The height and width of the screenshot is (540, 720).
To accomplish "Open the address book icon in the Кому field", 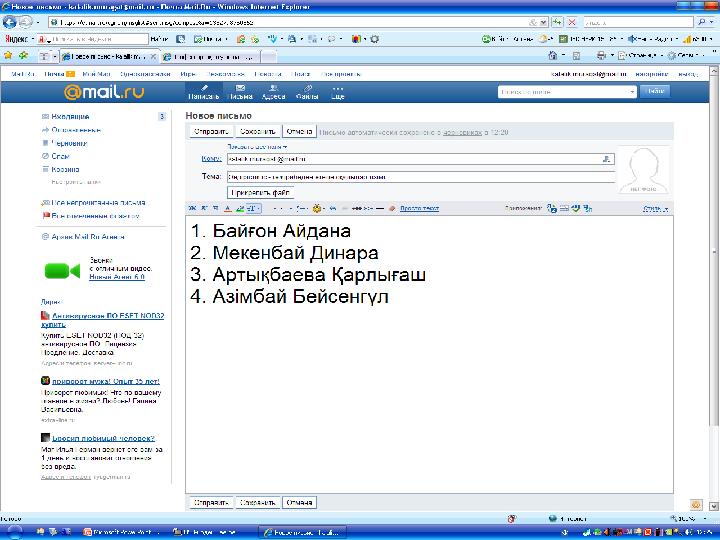I will click(606, 159).
